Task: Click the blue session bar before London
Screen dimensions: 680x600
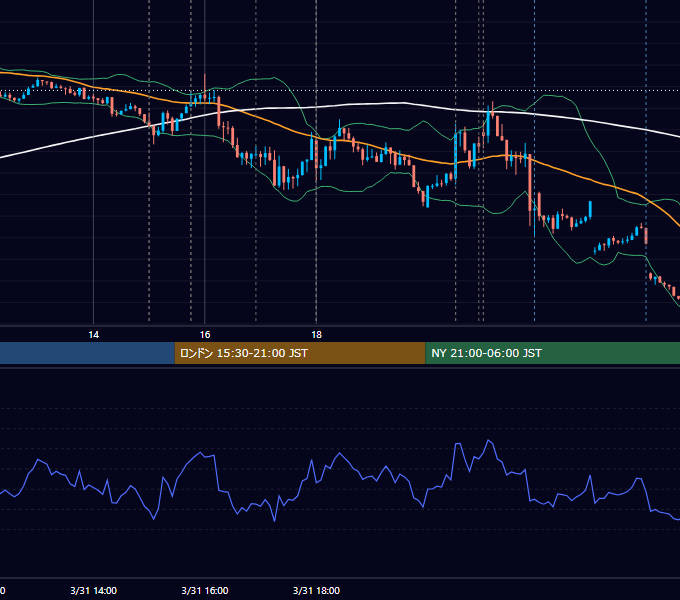Action: pos(87,353)
